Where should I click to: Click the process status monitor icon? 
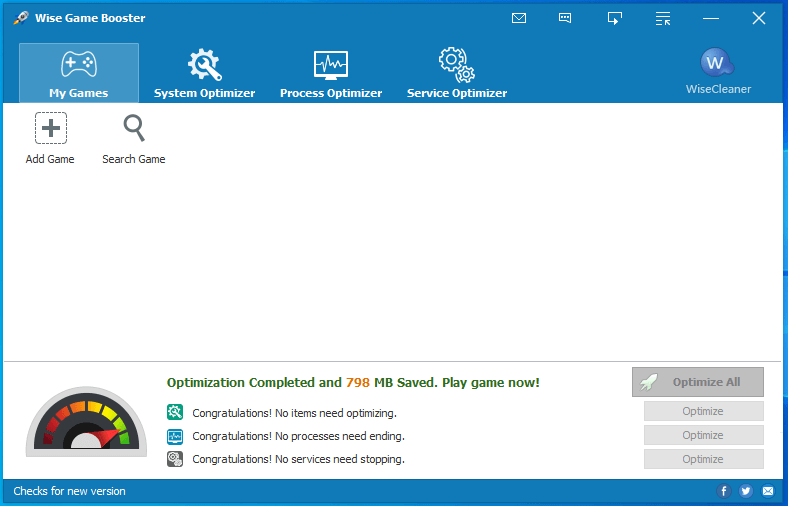coord(175,436)
